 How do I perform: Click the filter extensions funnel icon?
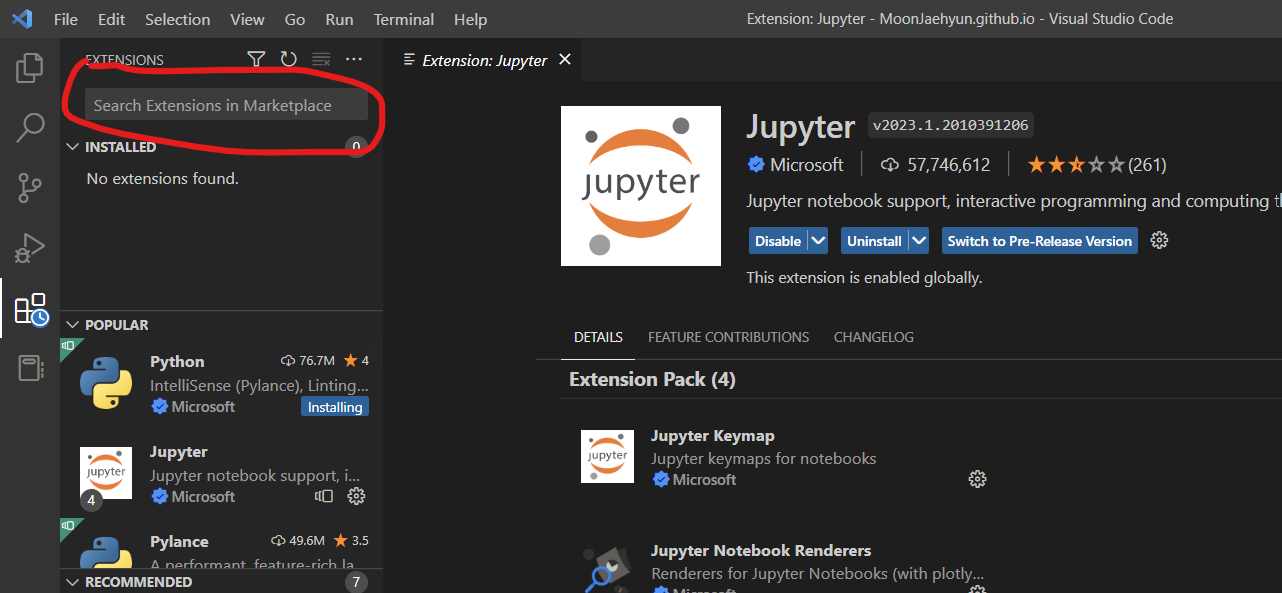coord(256,60)
